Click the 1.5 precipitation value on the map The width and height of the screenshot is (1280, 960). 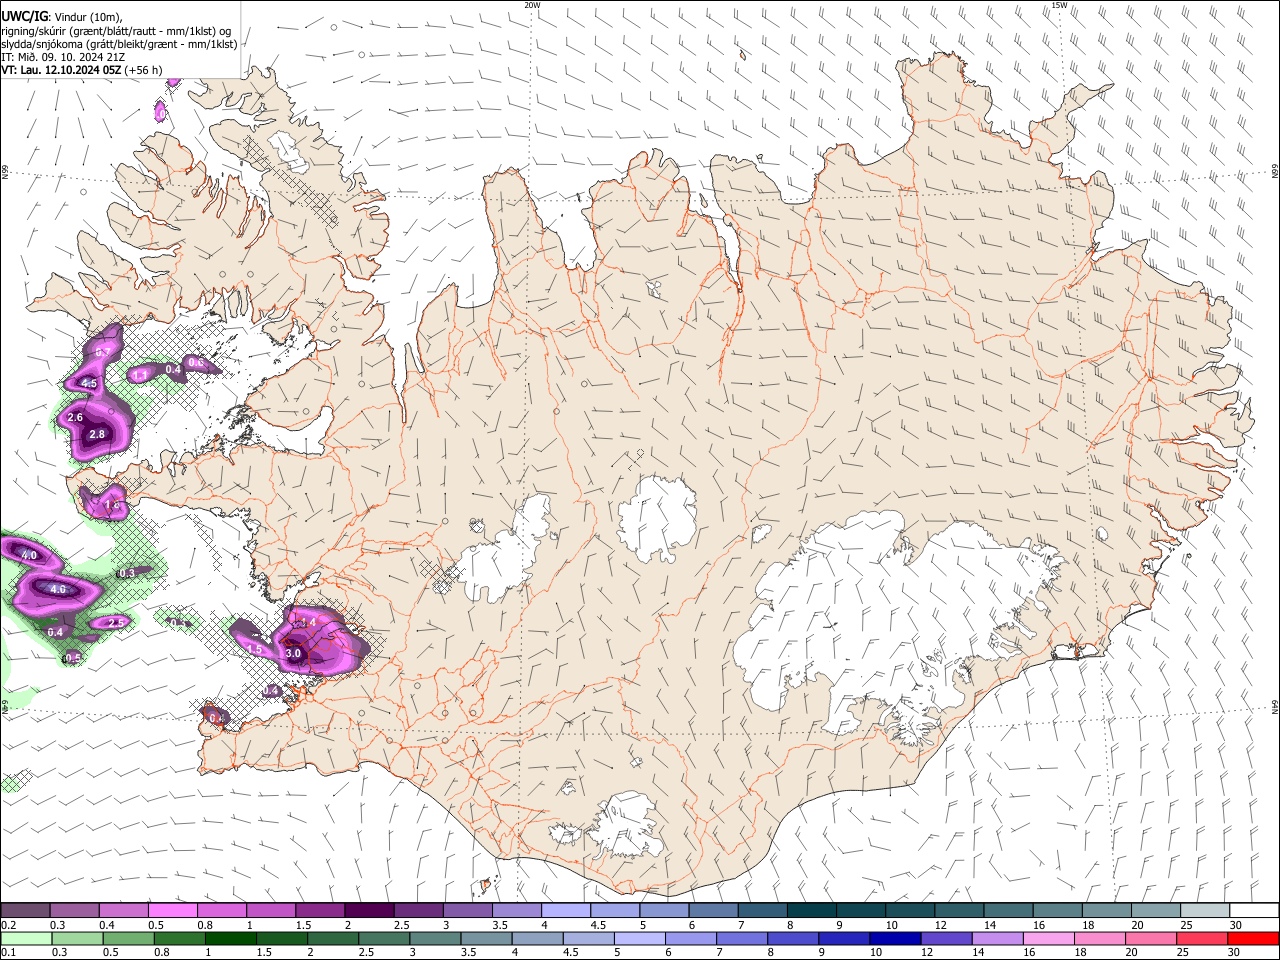[x=254, y=649]
